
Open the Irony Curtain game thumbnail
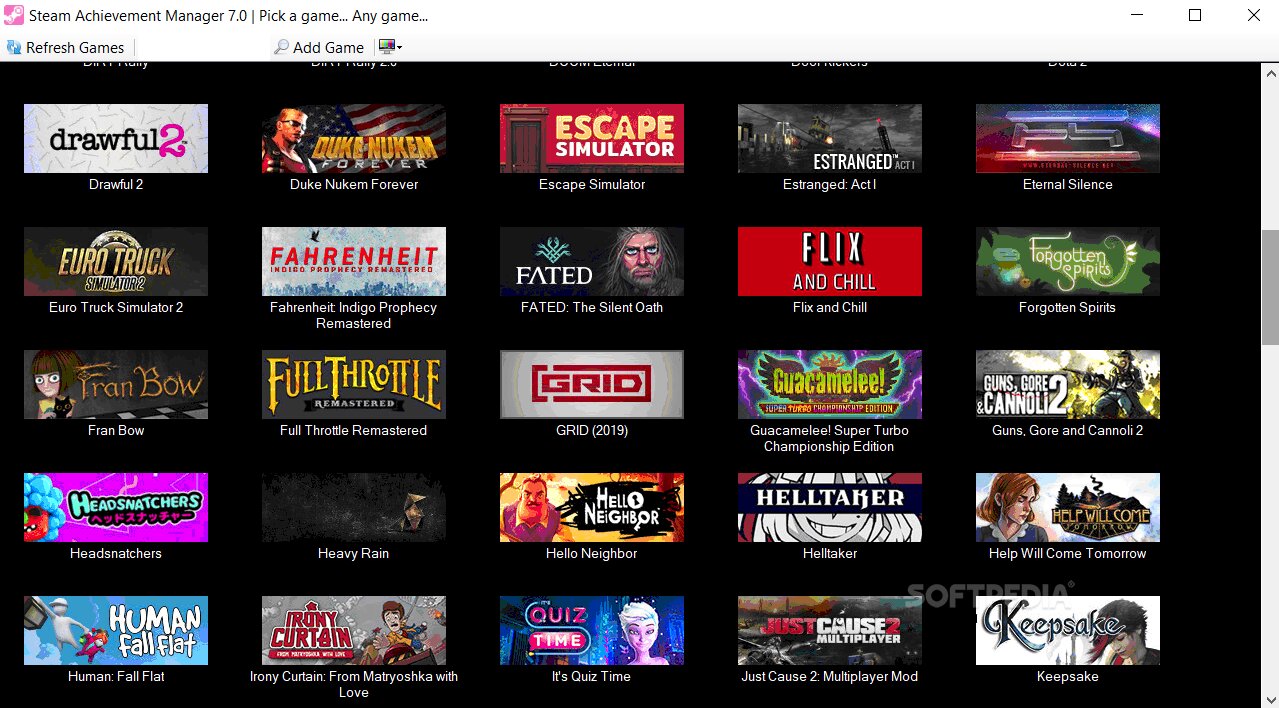click(354, 630)
